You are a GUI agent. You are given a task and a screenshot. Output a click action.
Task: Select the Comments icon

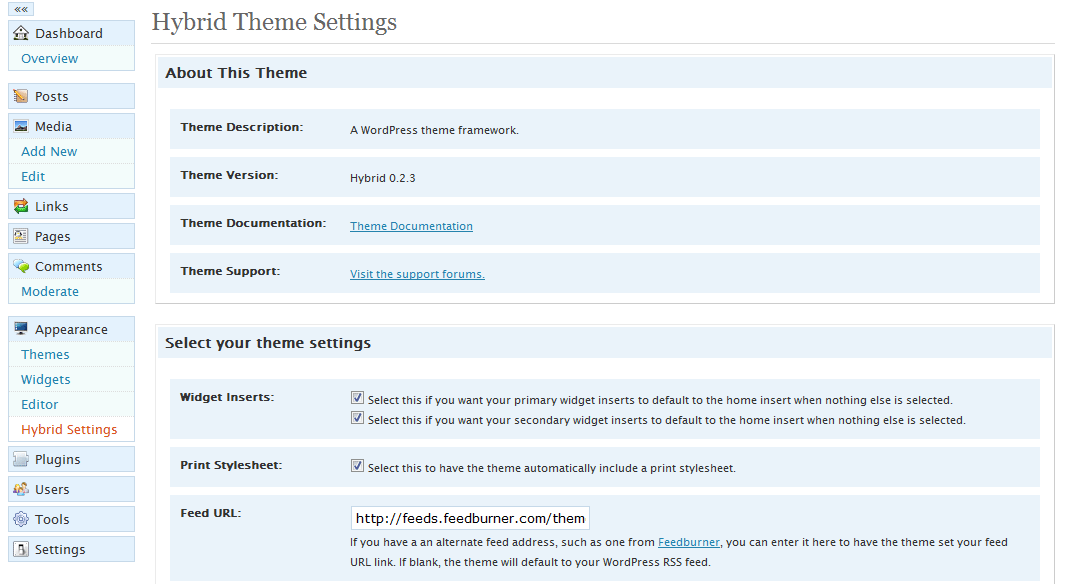point(22,265)
